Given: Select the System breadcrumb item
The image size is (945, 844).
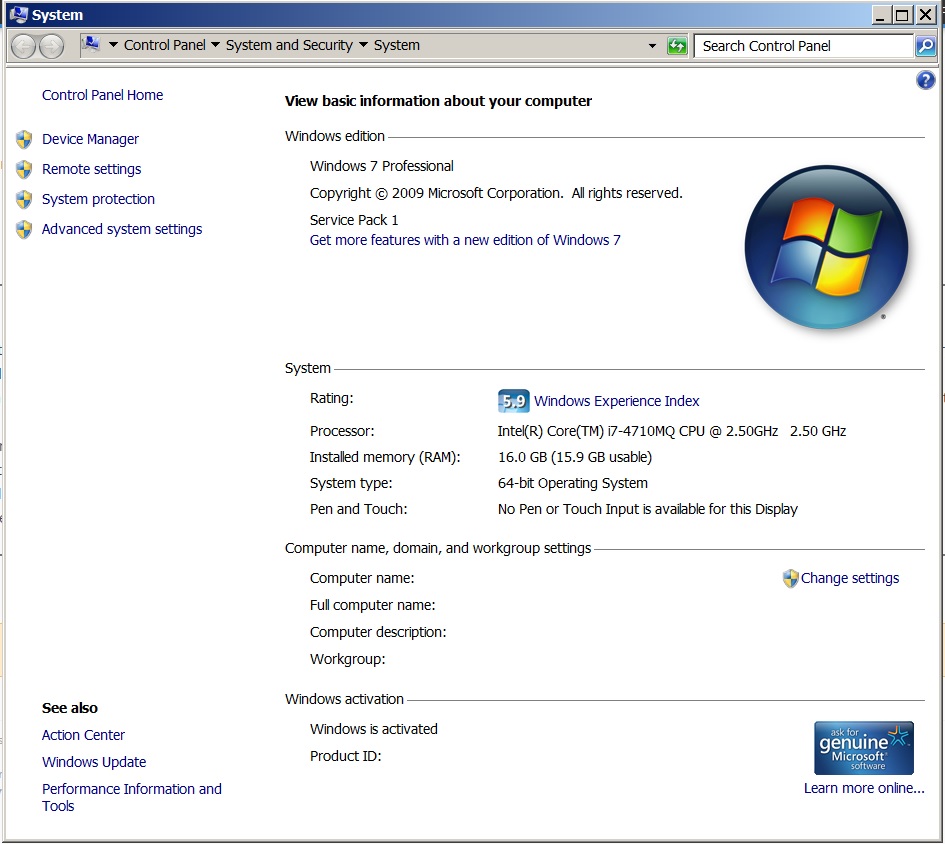Looking at the screenshot, I should coord(397,45).
